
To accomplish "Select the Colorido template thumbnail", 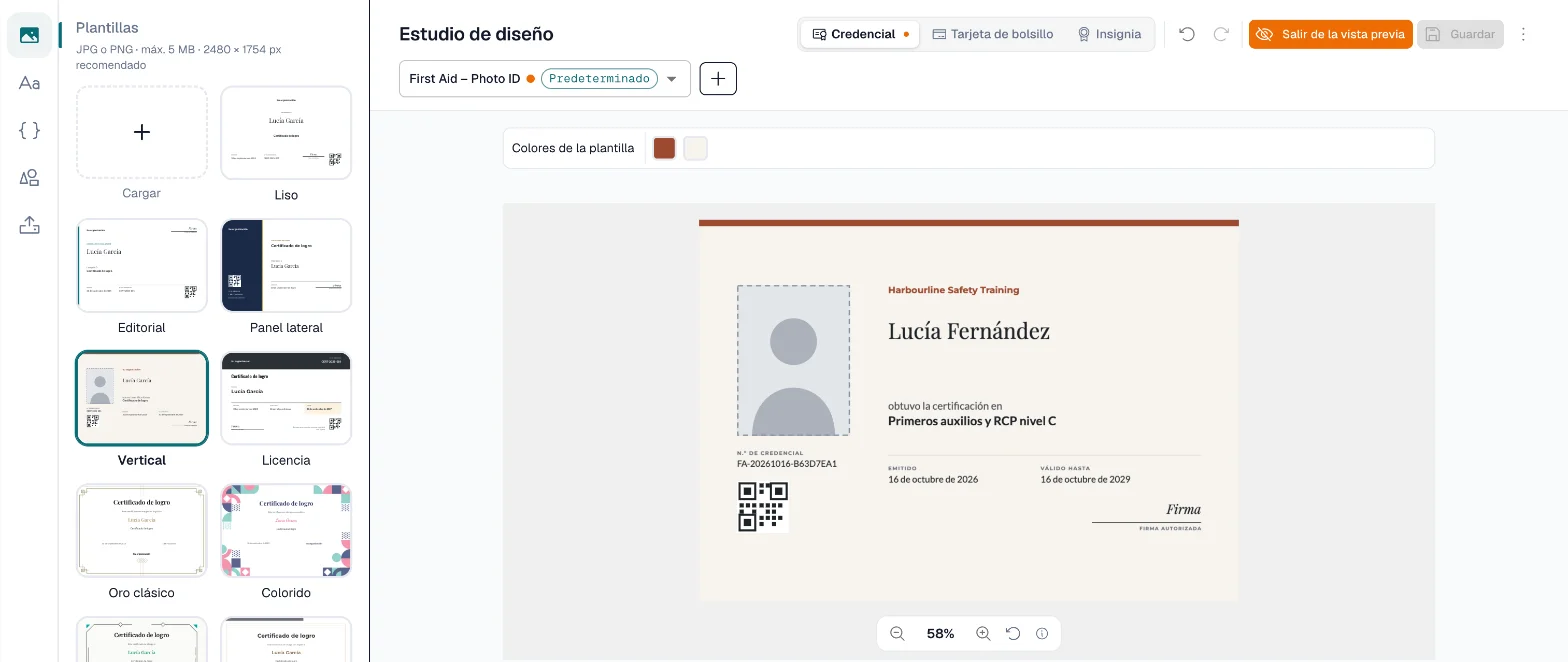I will [286, 531].
